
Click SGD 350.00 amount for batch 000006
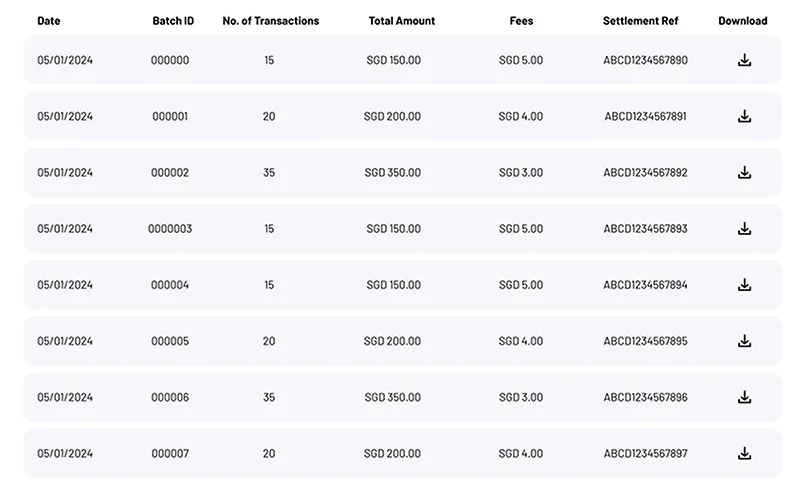pos(393,397)
